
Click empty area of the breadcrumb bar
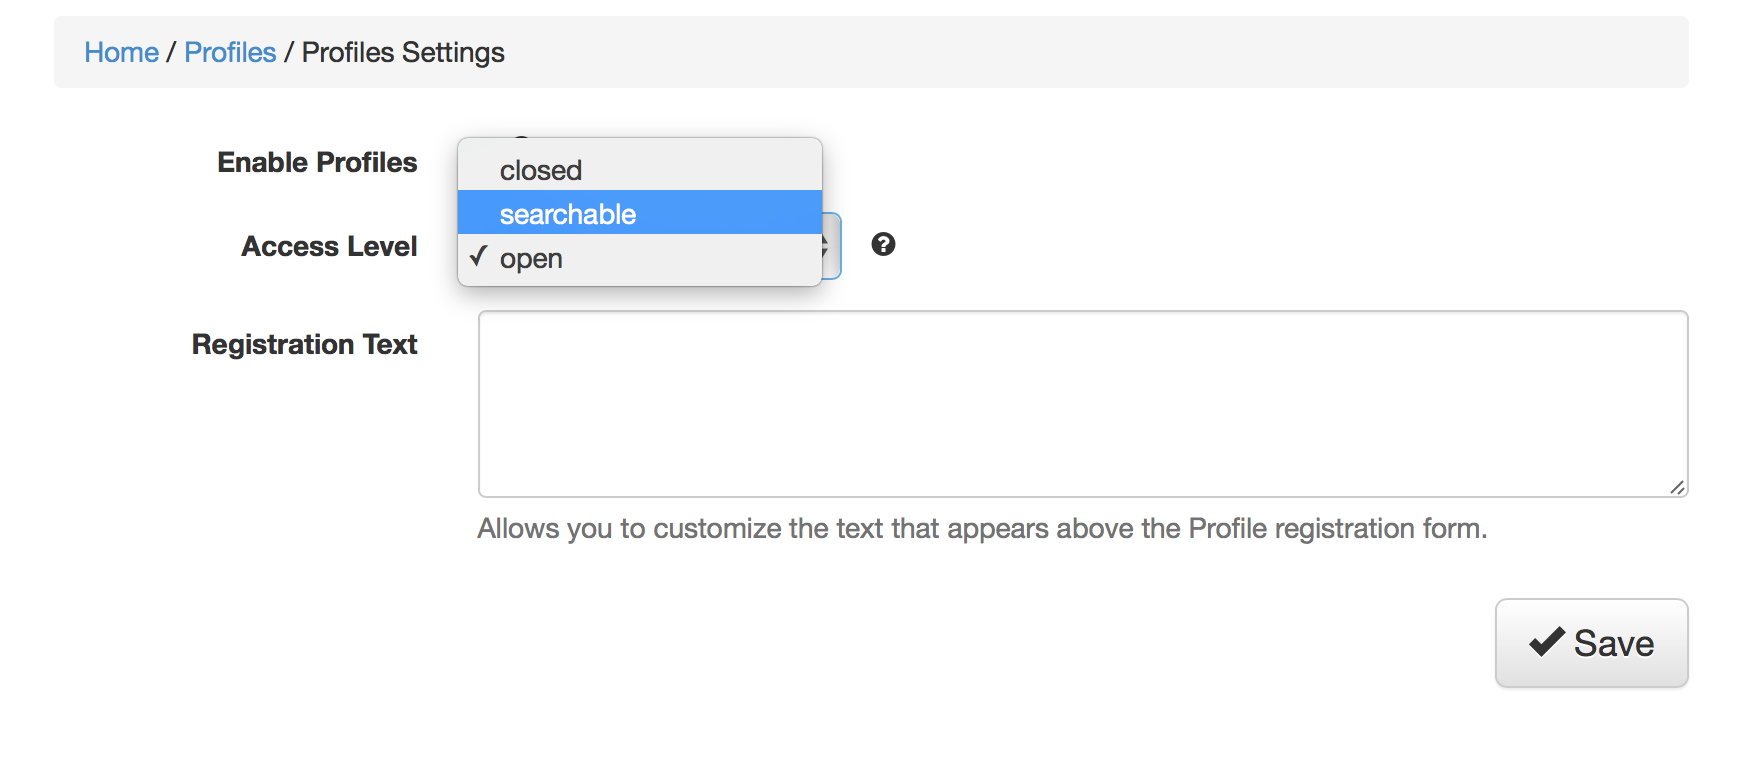click(x=1100, y=52)
